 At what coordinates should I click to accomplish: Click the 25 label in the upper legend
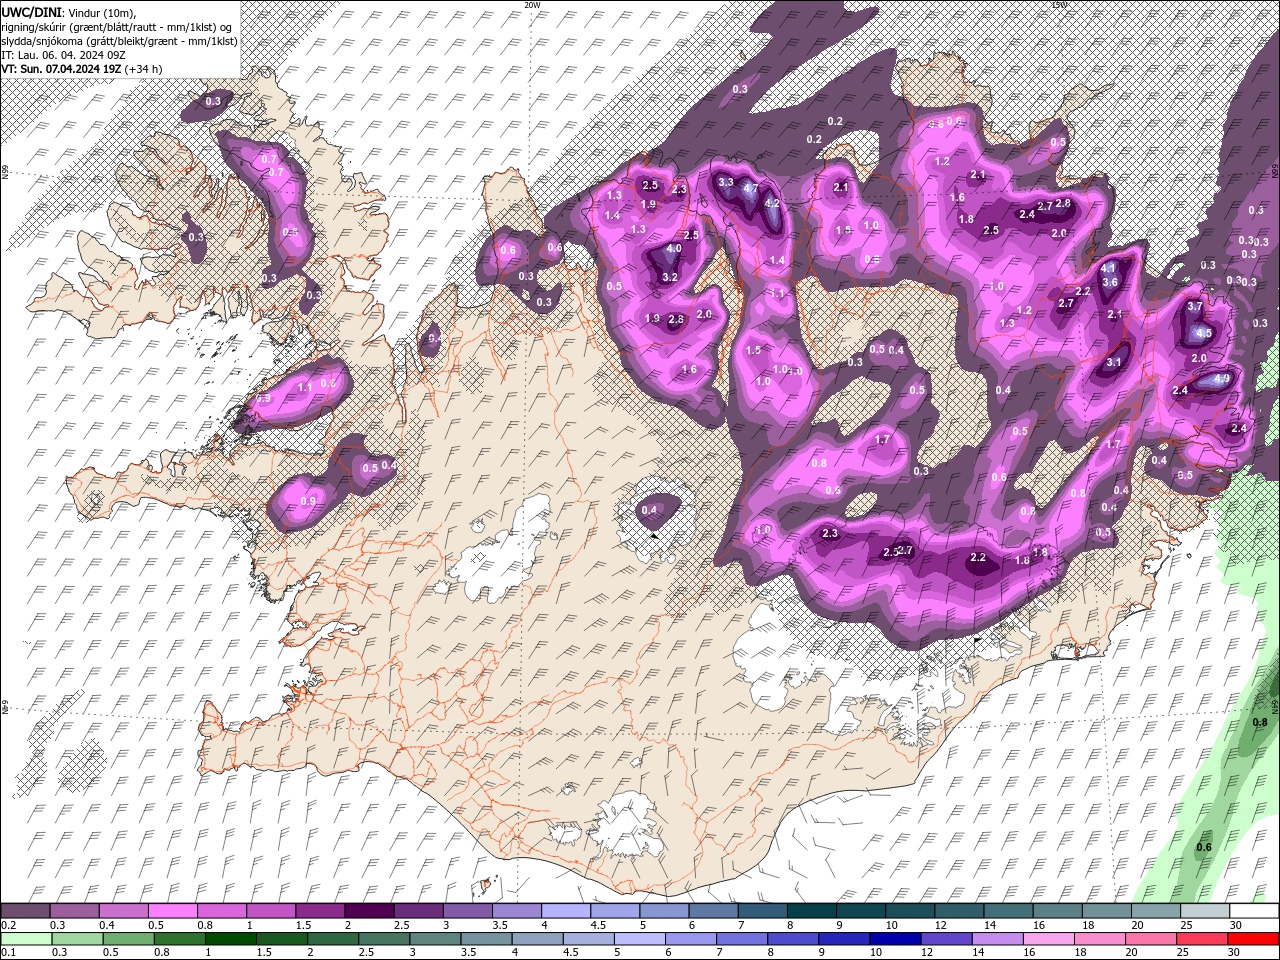(1187, 925)
